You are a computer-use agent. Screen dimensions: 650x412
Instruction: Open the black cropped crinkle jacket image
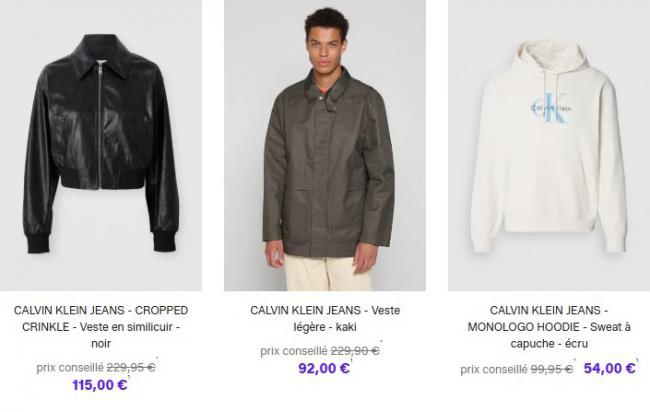[101, 145]
